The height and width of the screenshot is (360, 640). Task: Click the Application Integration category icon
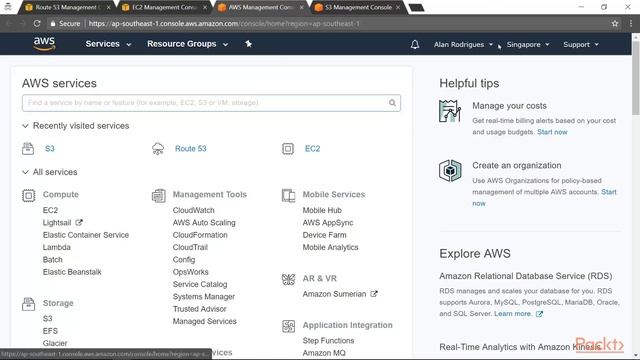(x=289, y=326)
